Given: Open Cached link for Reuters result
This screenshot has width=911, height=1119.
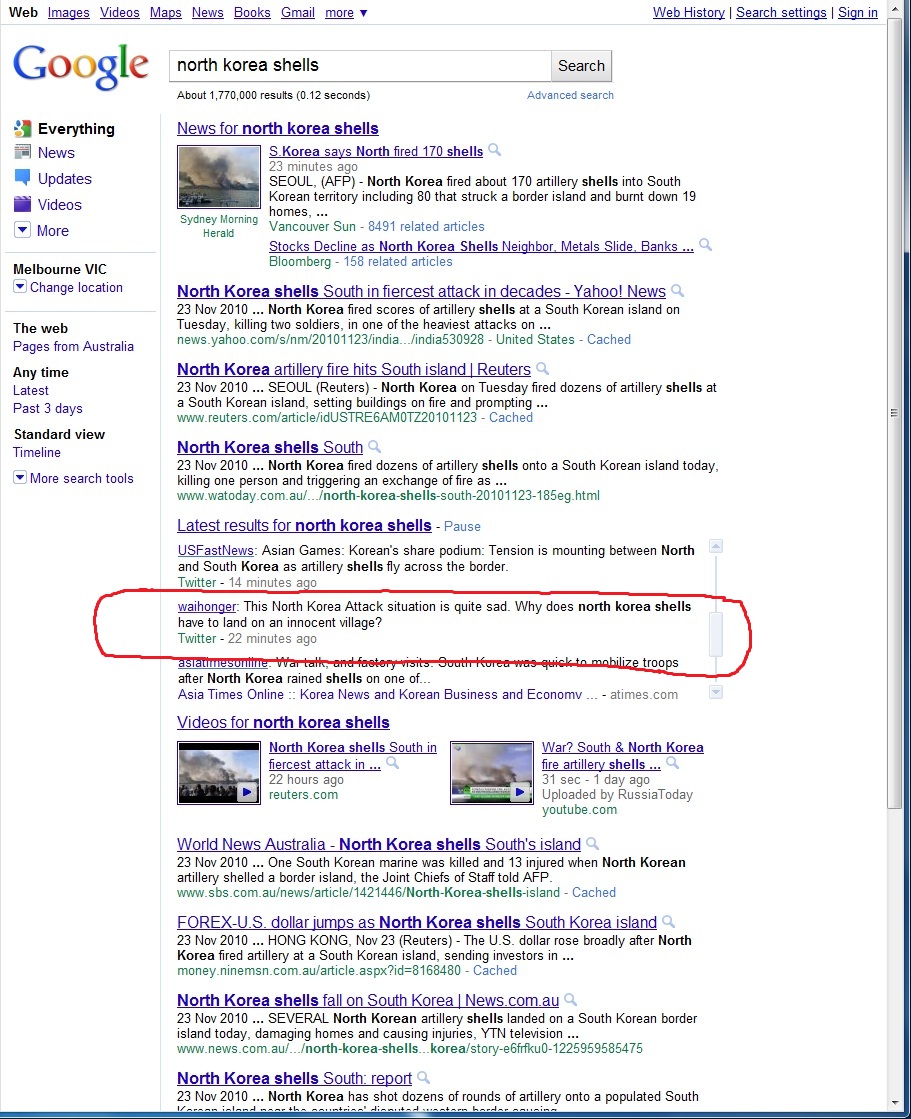Looking at the screenshot, I should pyautogui.click(x=511, y=417).
